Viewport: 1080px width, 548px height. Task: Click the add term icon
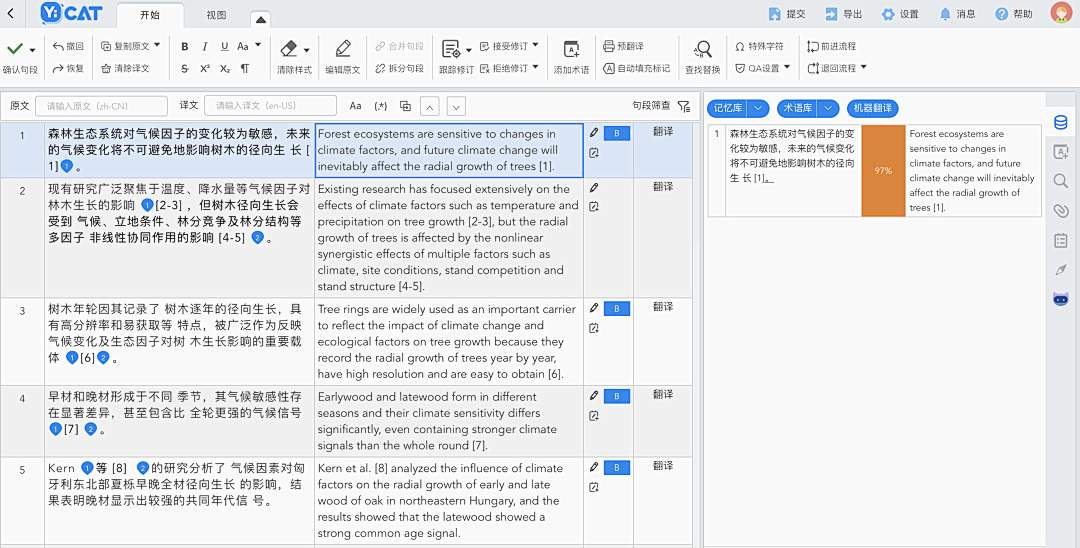click(571, 49)
